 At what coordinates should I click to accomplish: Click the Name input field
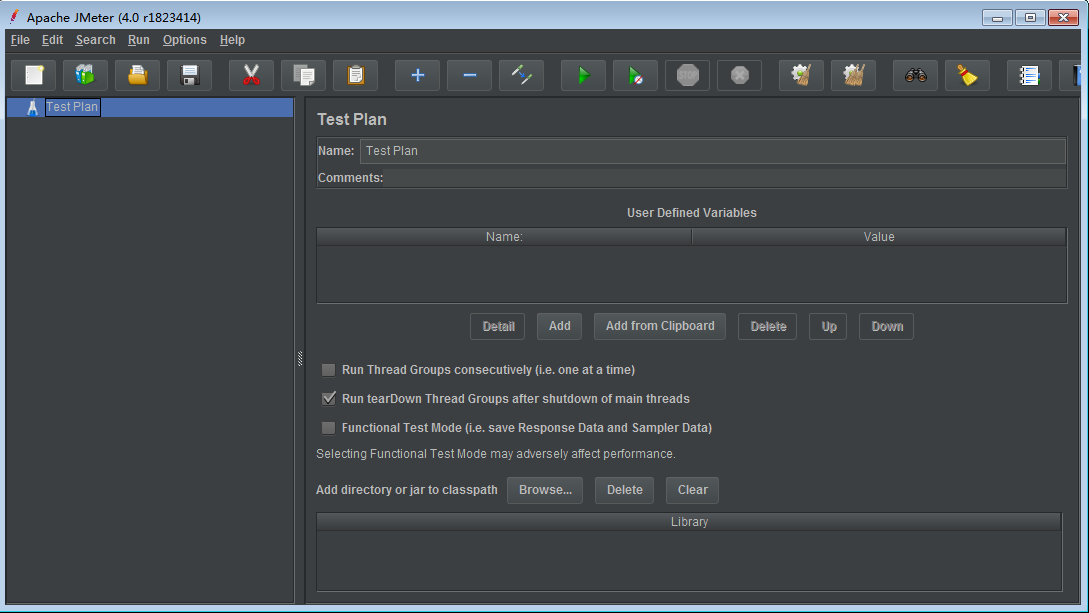point(713,151)
